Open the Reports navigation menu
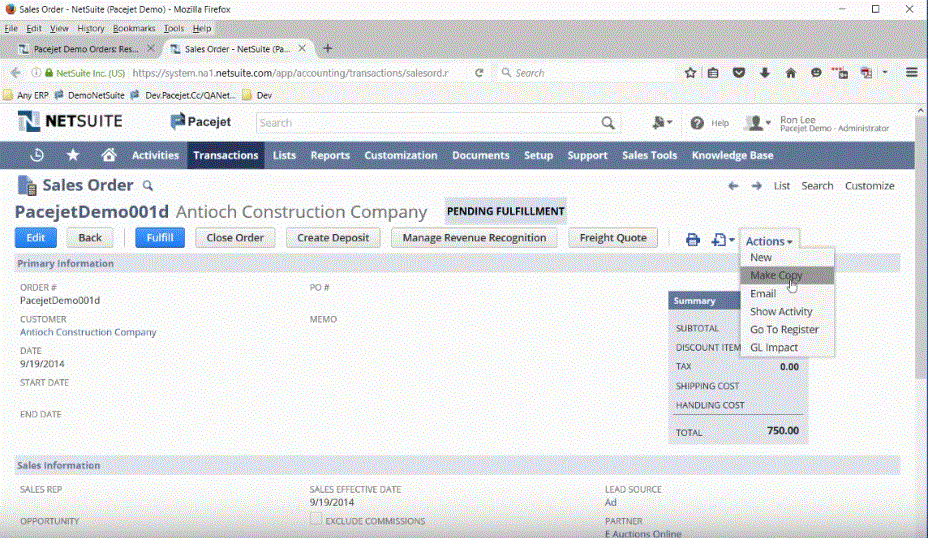This screenshot has height=538, width=928. pos(330,155)
